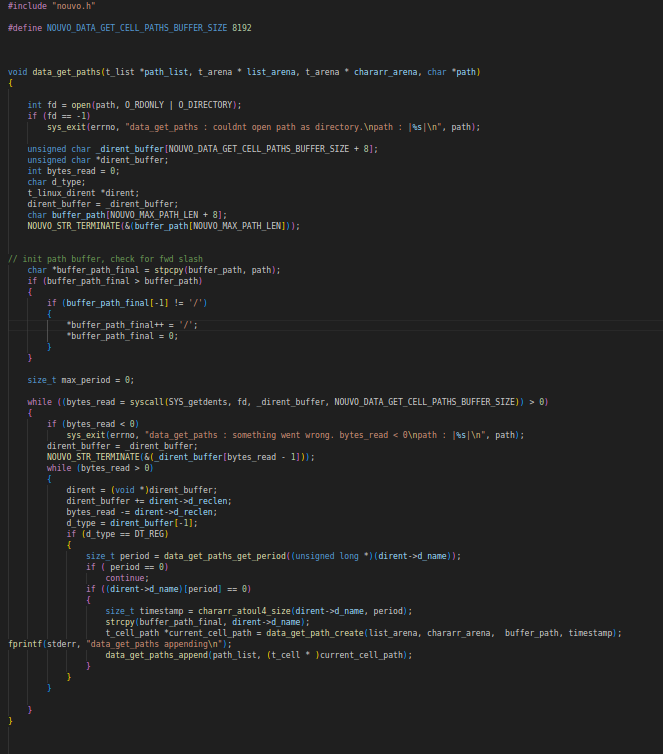The width and height of the screenshot is (663, 754).
Task: Click the _dirent_buffer array declaration
Action: (x=202, y=149)
